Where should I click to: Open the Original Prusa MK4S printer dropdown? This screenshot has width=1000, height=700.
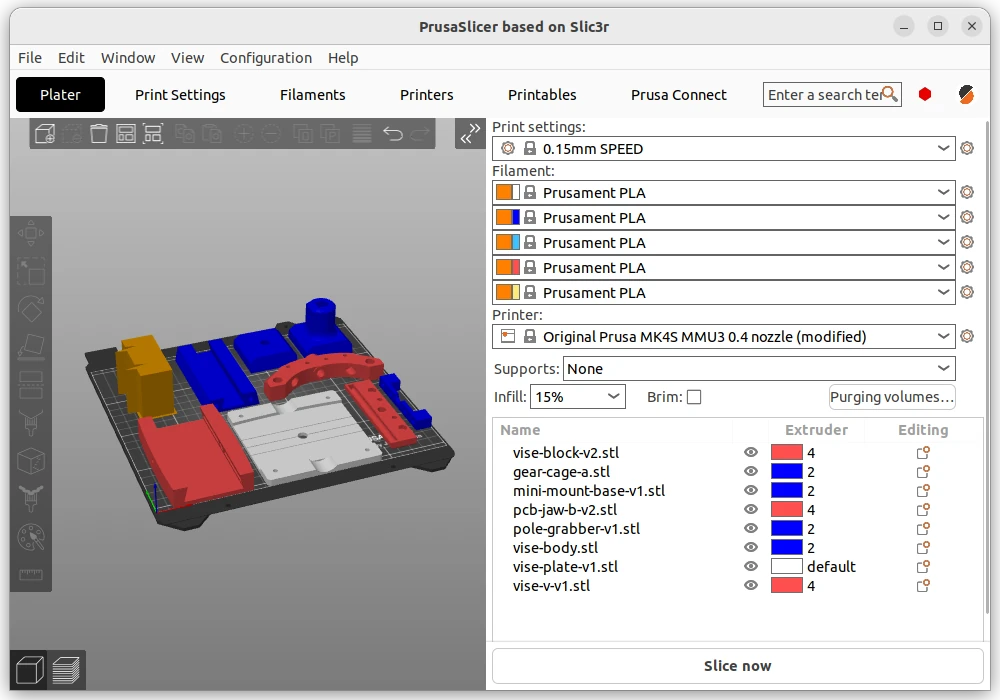724,337
